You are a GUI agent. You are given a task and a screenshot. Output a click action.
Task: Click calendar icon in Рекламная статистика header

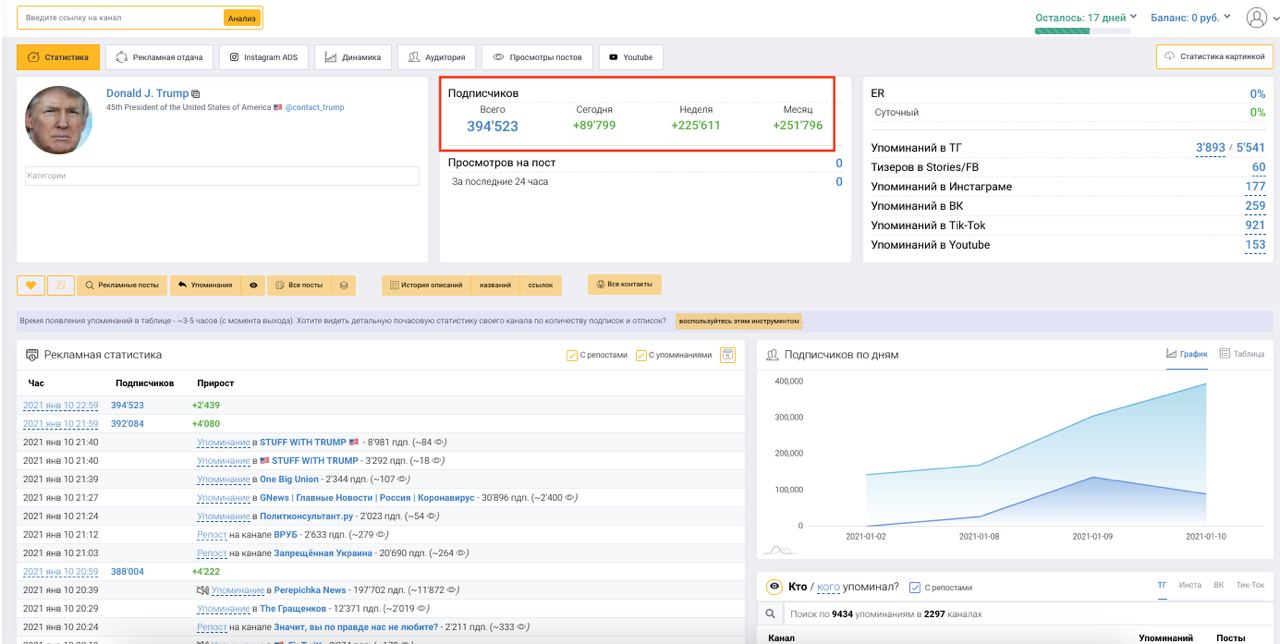point(728,354)
